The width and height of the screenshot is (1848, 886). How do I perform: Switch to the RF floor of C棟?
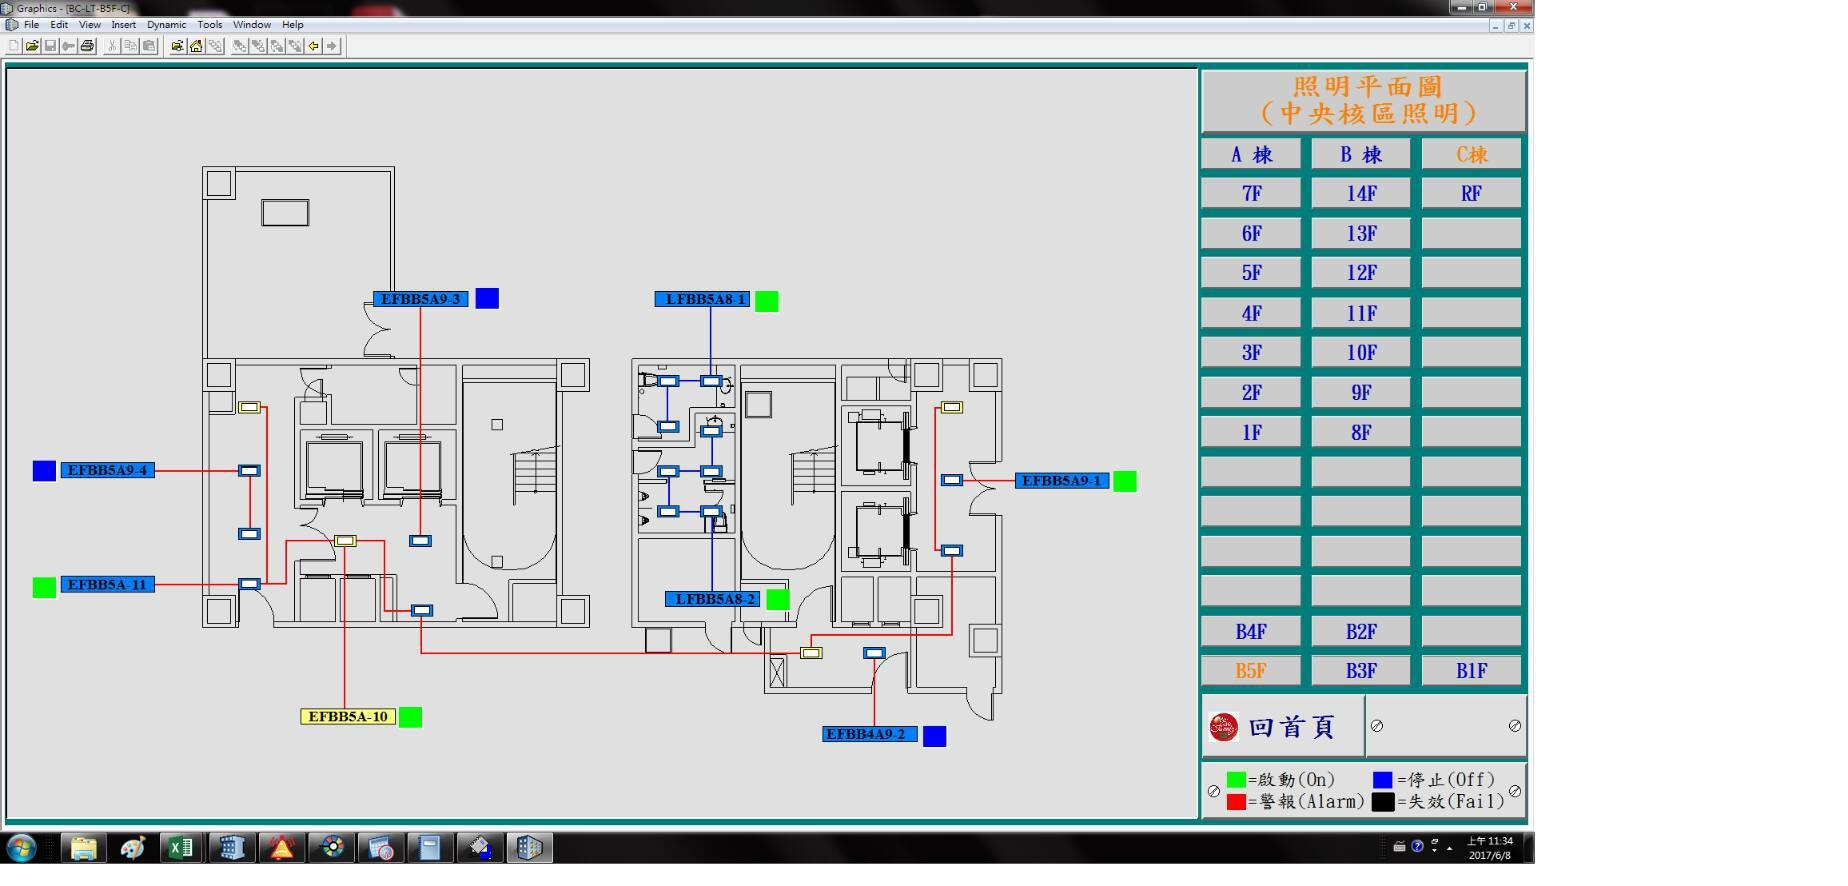point(1470,194)
